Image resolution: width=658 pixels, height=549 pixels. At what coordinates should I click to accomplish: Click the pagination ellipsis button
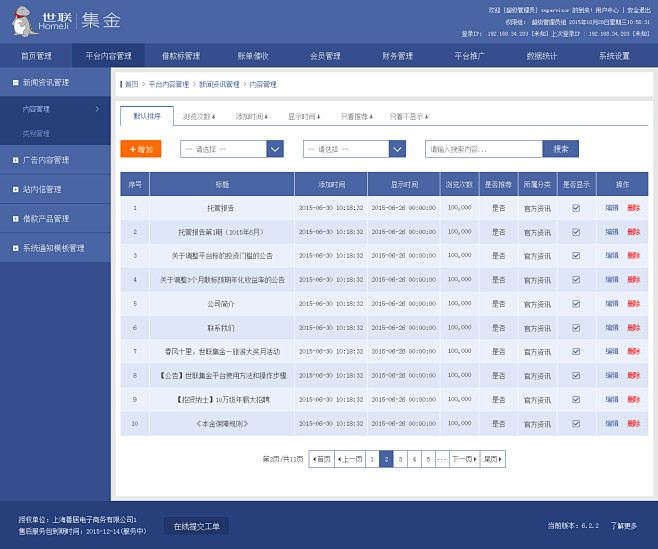[442, 459]
